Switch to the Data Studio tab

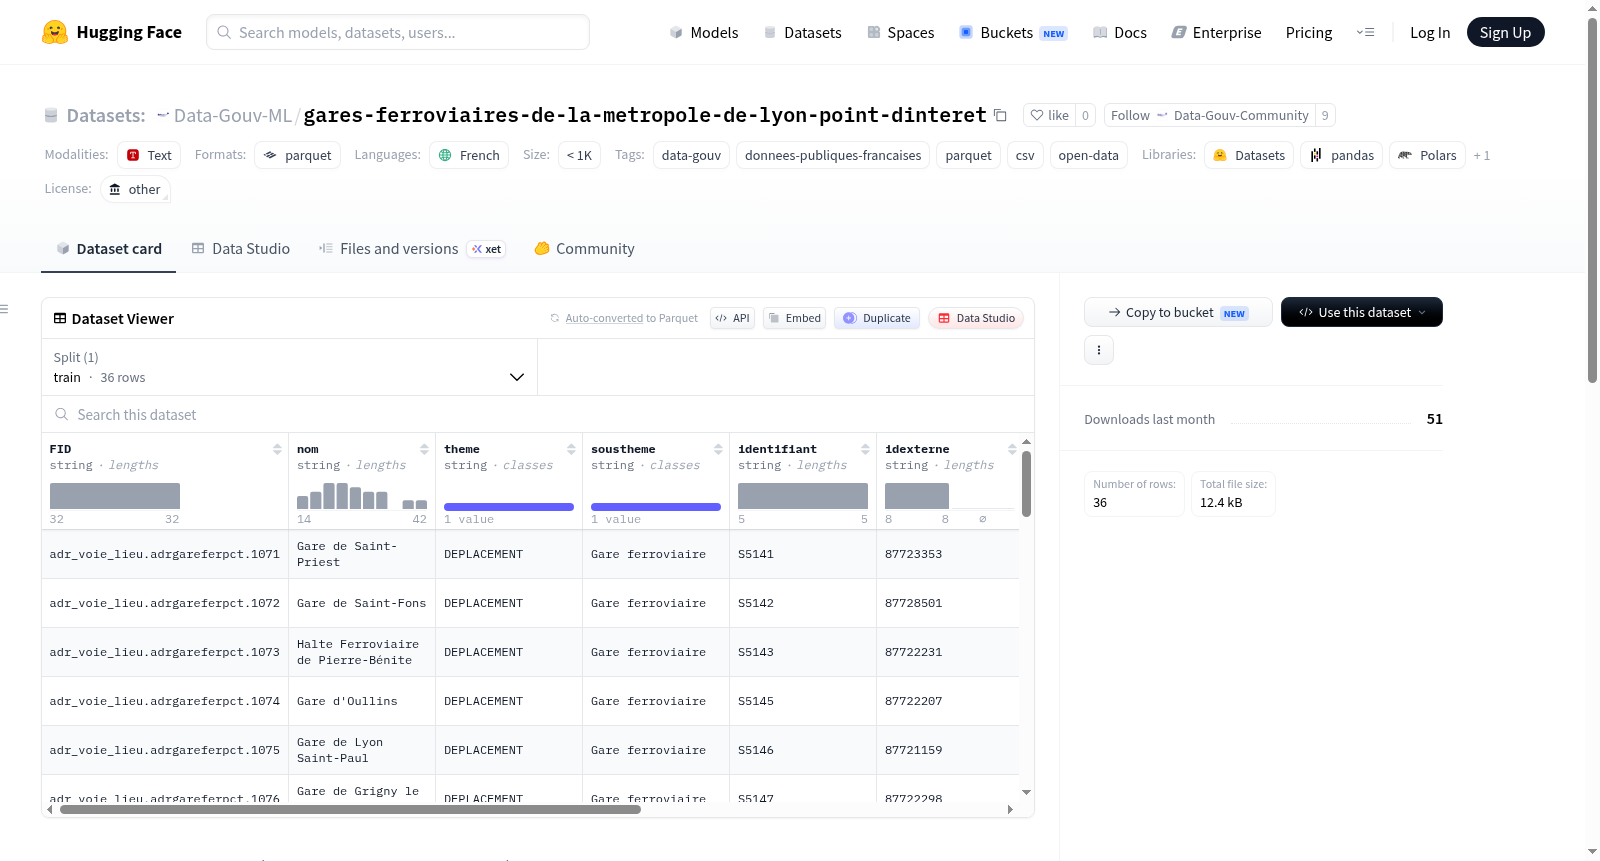pyautogui.click(x=241, y=248)
